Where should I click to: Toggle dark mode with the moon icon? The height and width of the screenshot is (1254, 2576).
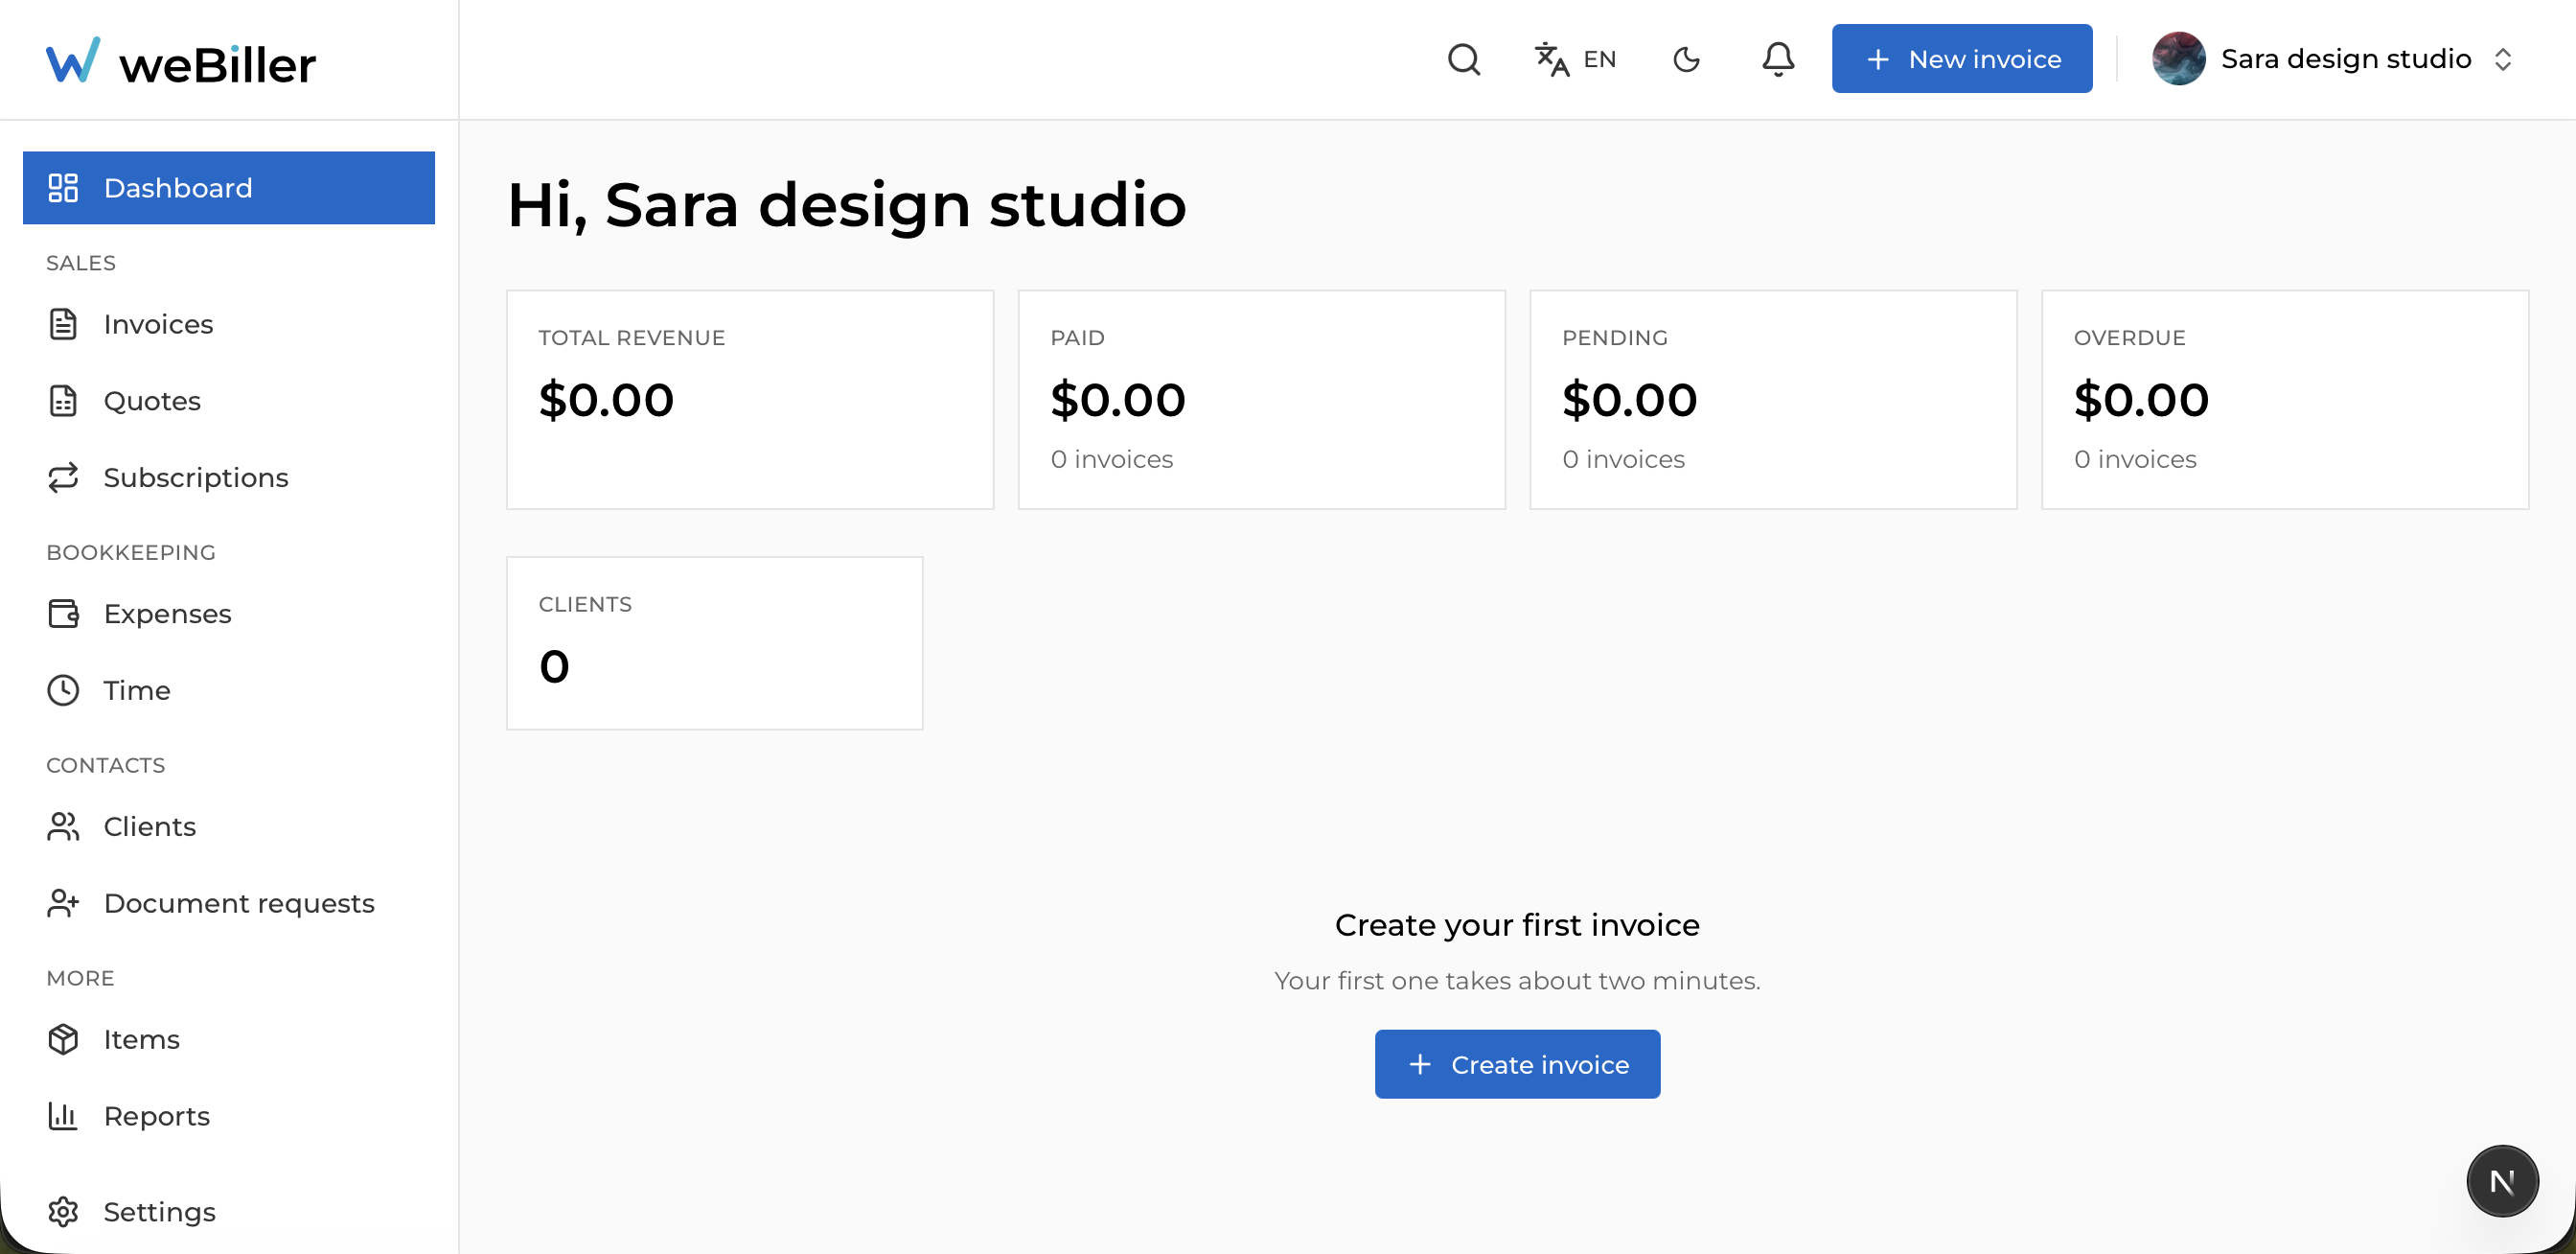point(1686,59)
